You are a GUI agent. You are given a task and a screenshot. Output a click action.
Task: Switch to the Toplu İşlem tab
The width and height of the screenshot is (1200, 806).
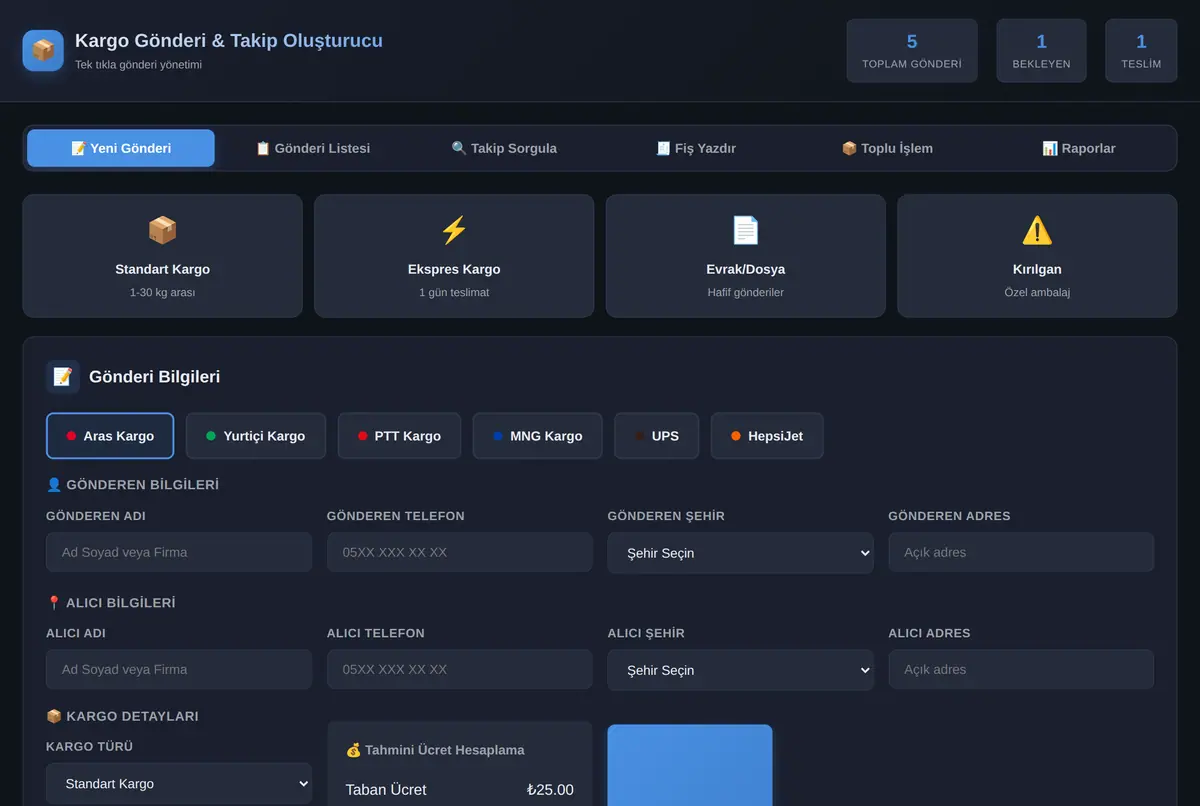tap(887, 148)
